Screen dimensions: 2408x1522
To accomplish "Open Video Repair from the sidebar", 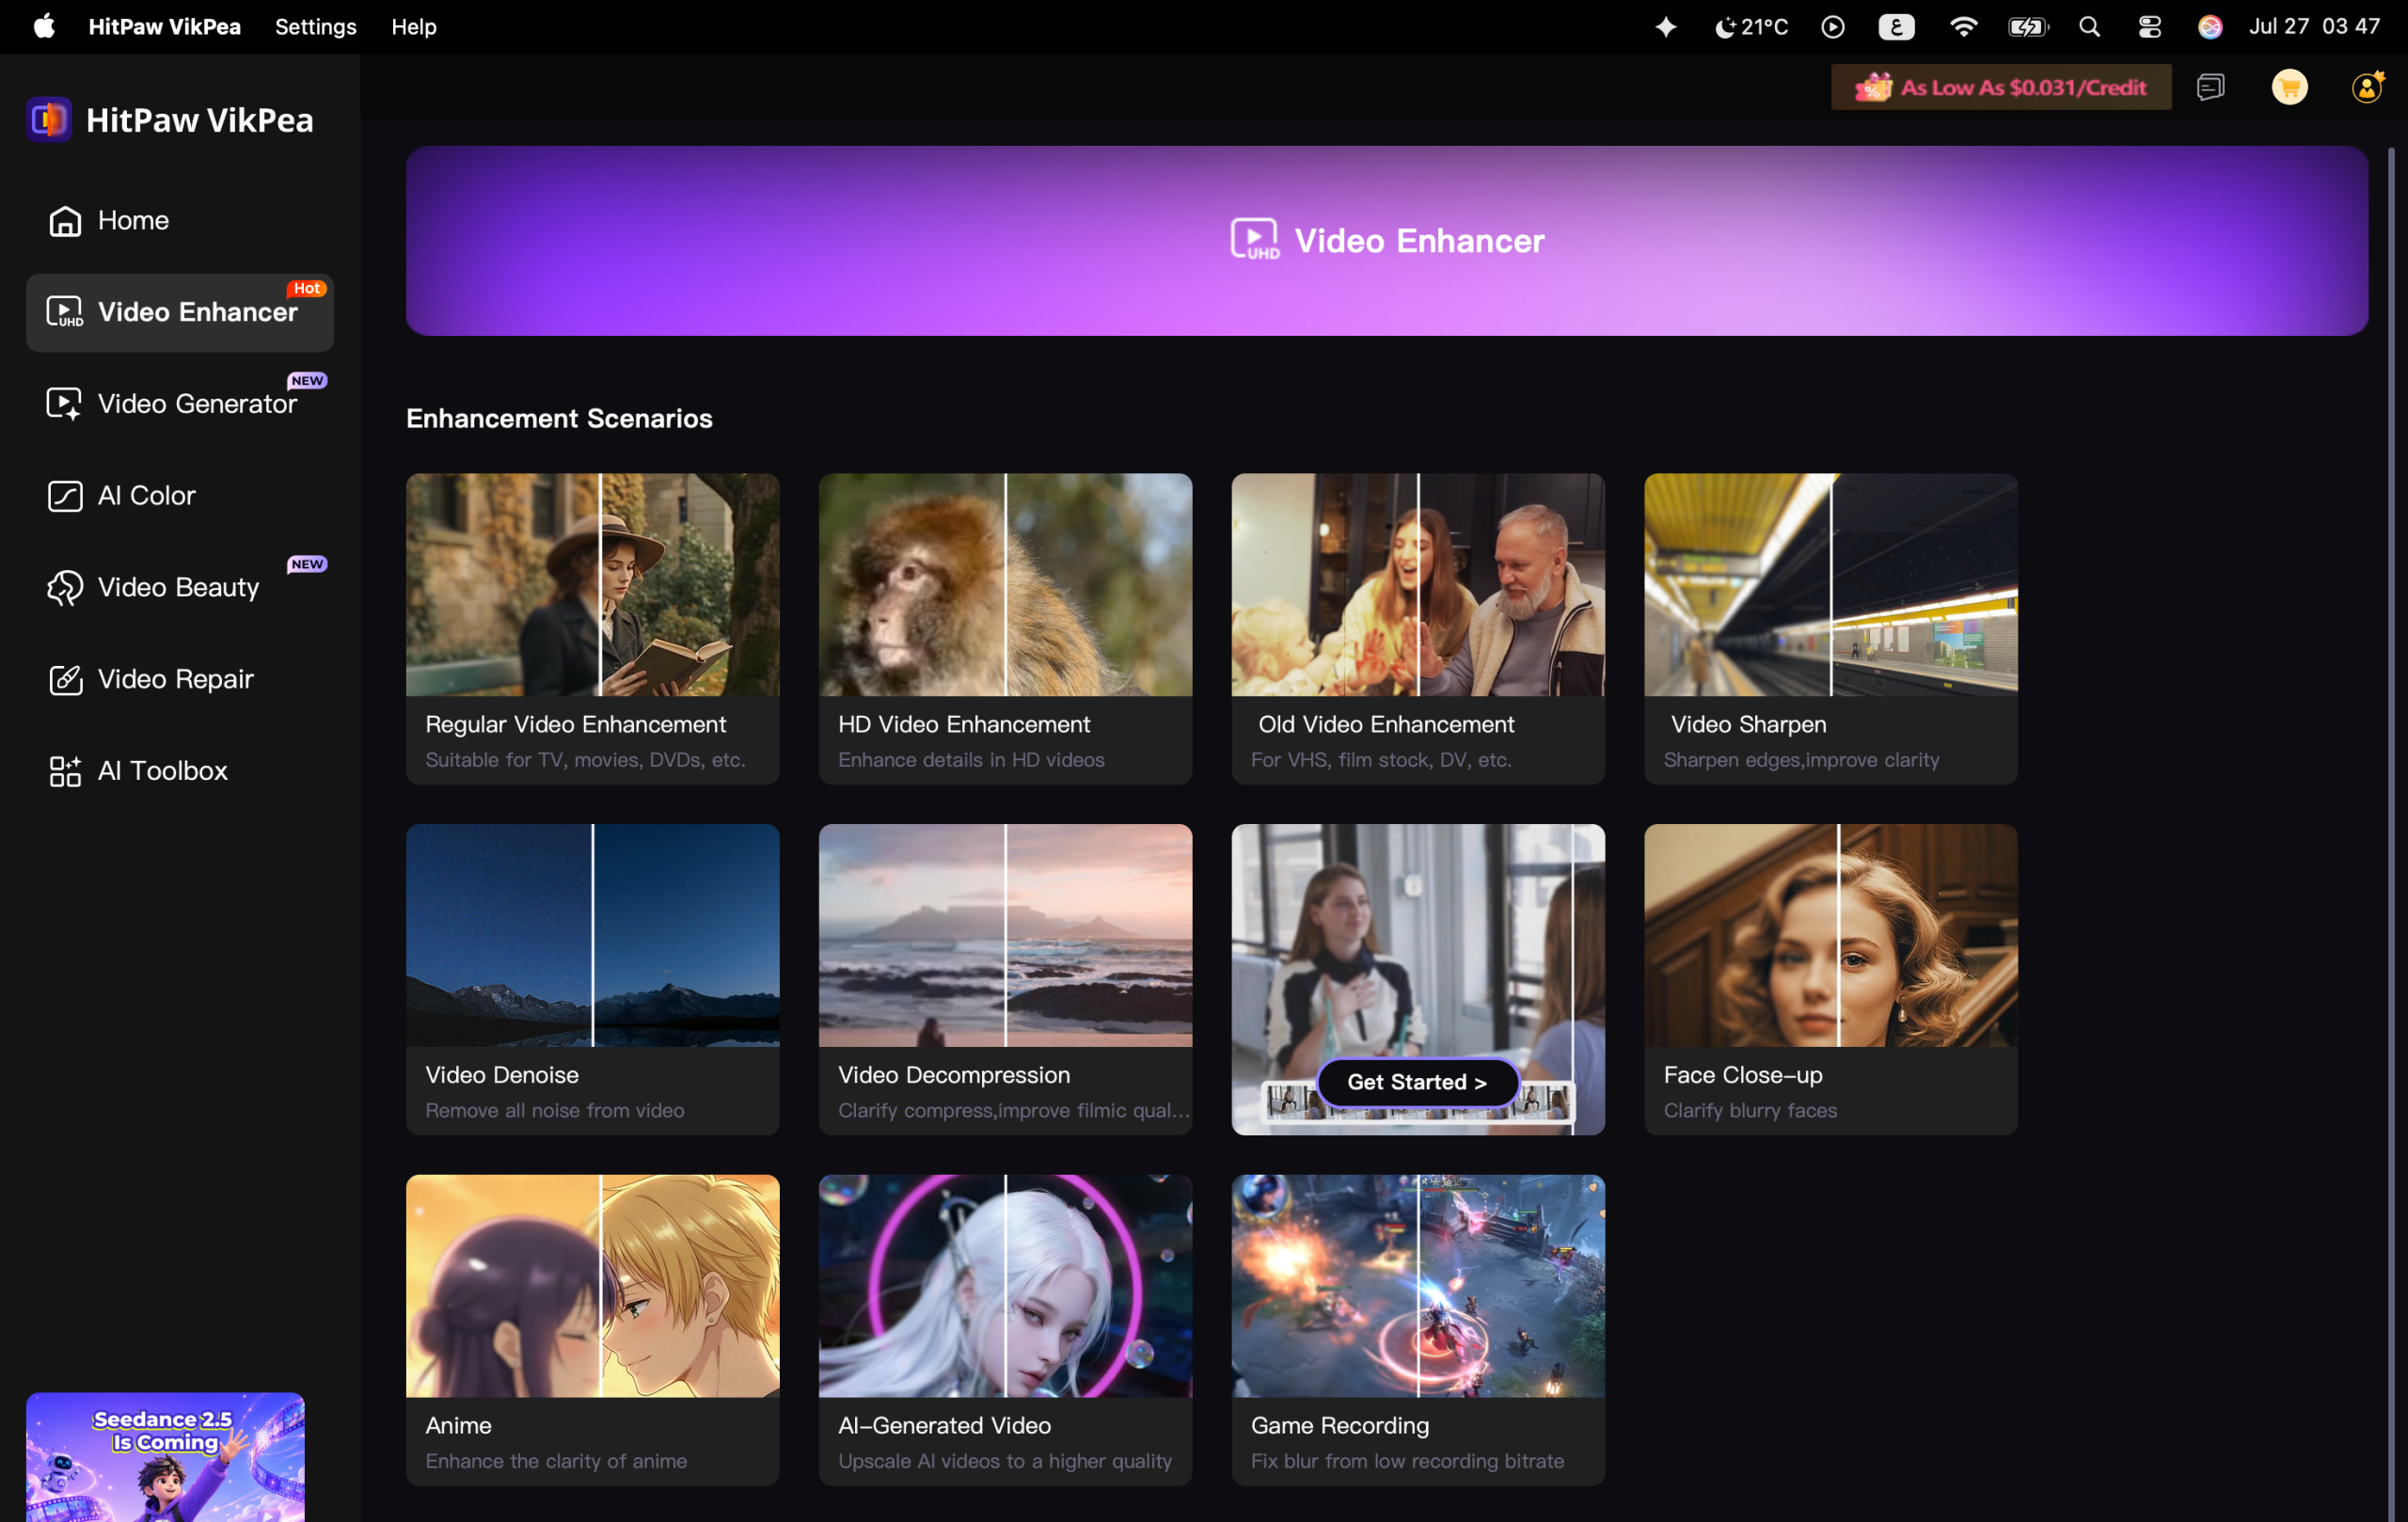I will 180,679.
